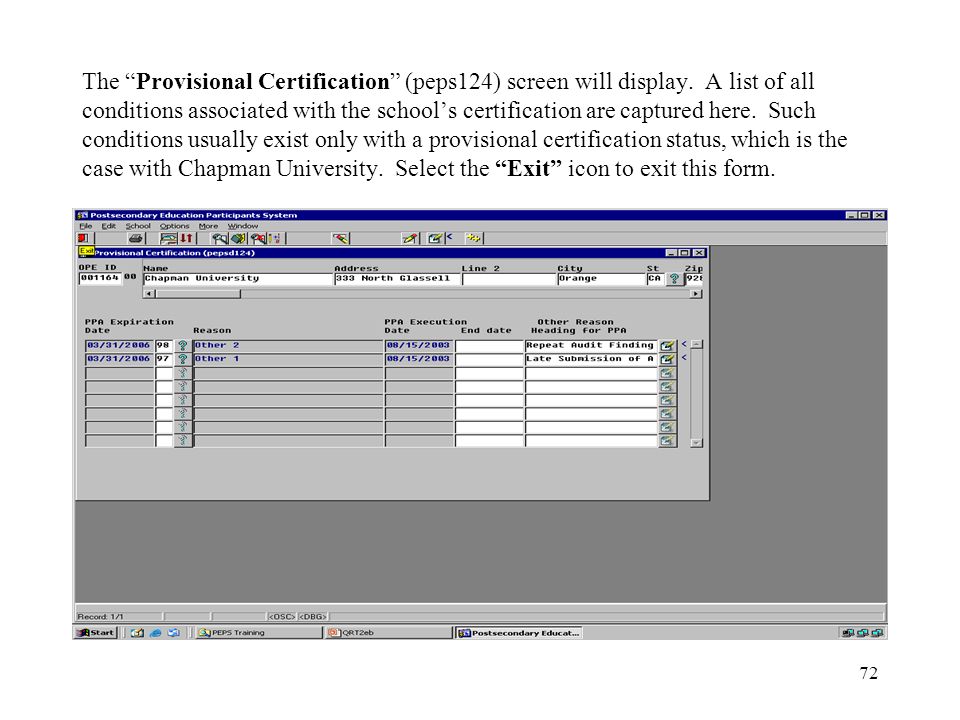The height and width of the screenshot is (720, 960).
Task: Open the editor icon for Repeat Audit Finding
Action: pyautogui.click(x=667, y=346)
